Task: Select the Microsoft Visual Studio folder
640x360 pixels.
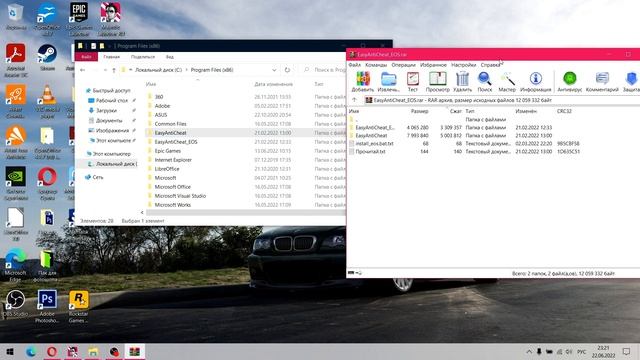Action: tap(180, 196)
